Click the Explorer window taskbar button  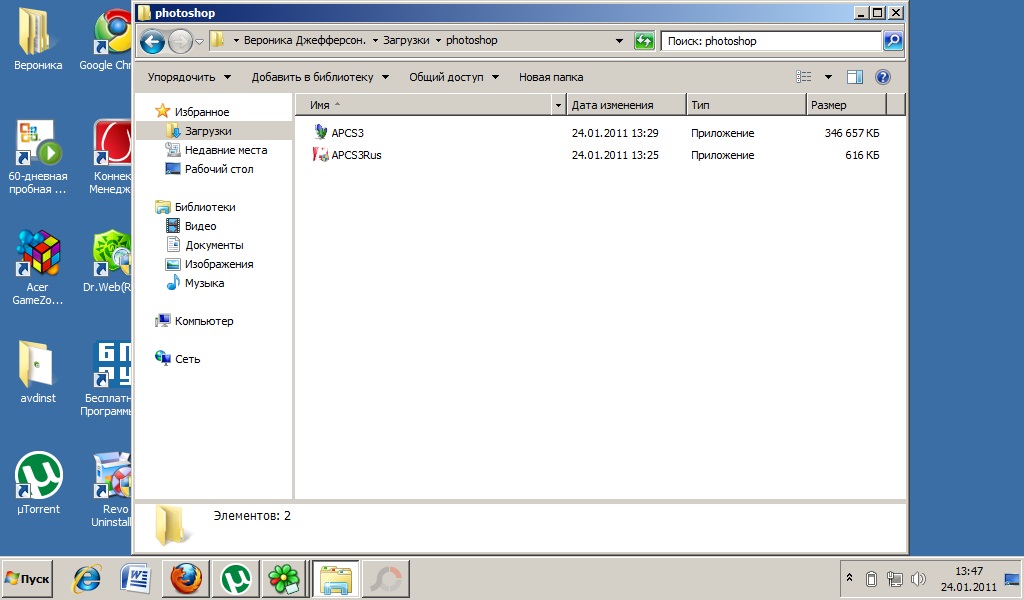[x=336, y=578]
